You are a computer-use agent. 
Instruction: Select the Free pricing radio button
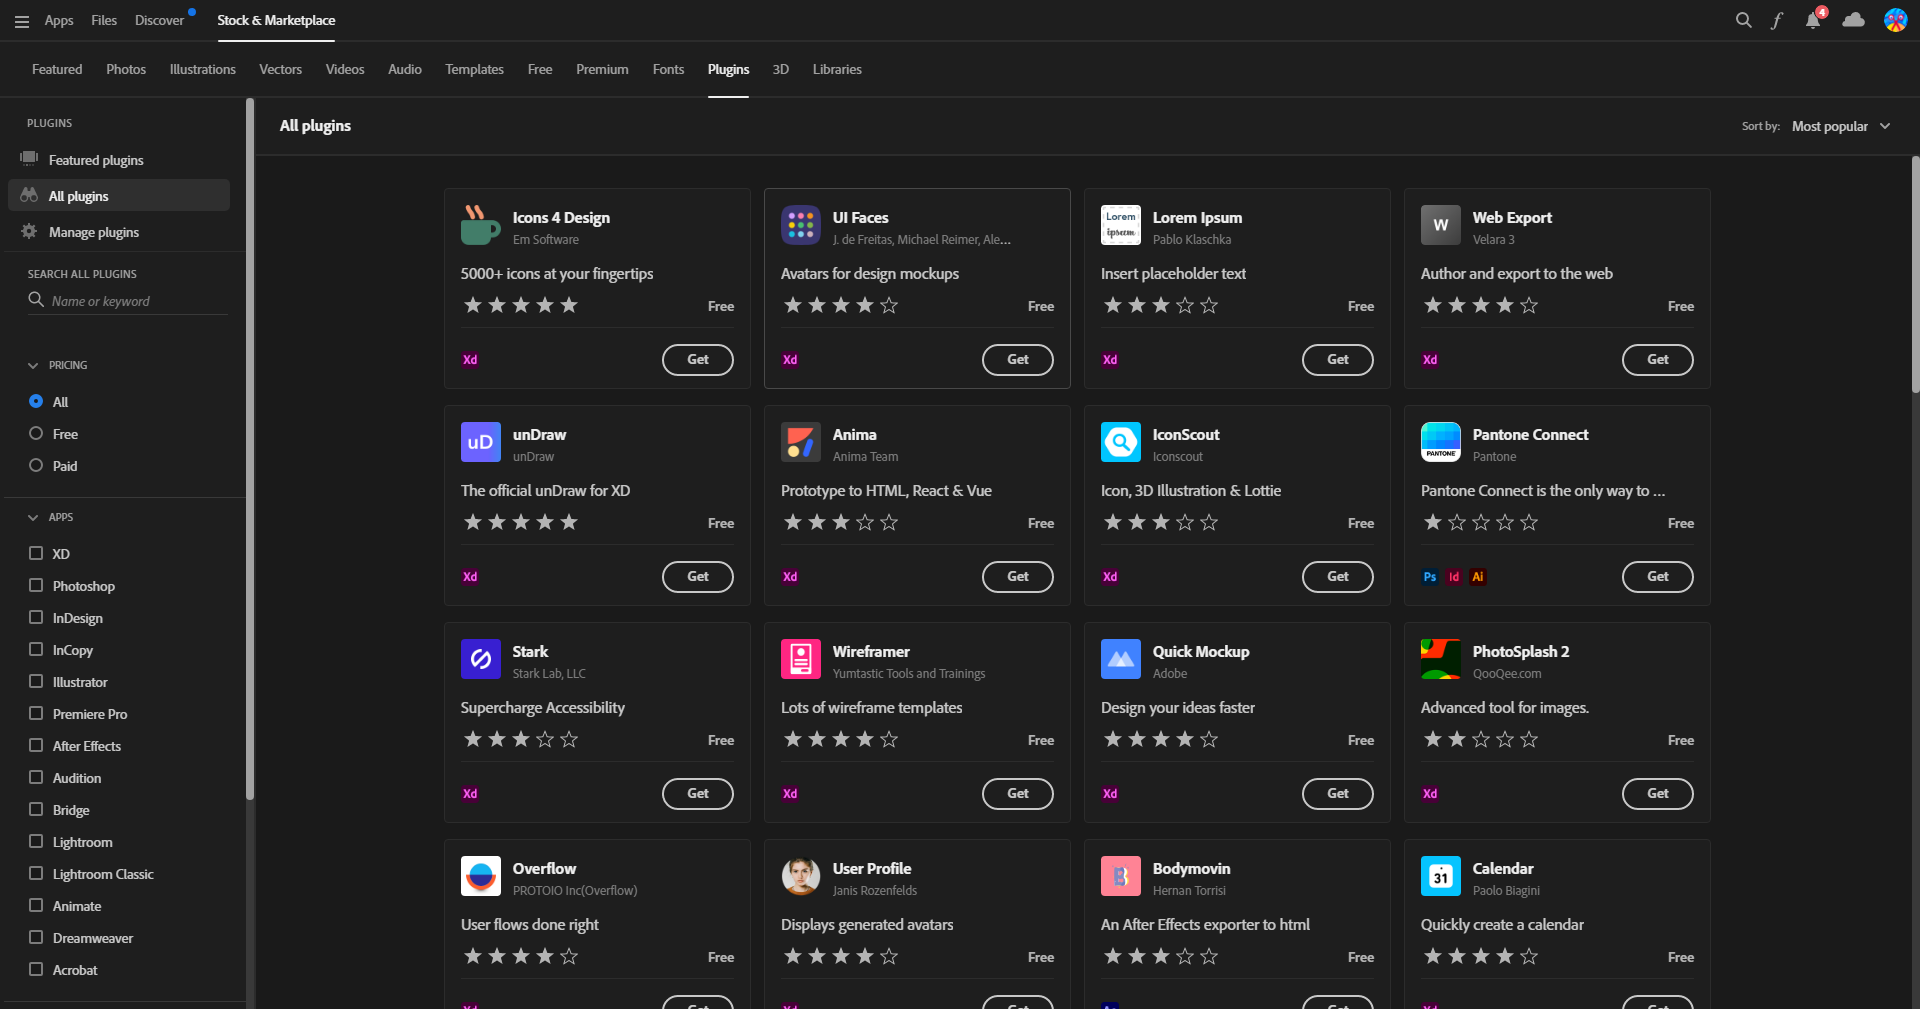36,433
